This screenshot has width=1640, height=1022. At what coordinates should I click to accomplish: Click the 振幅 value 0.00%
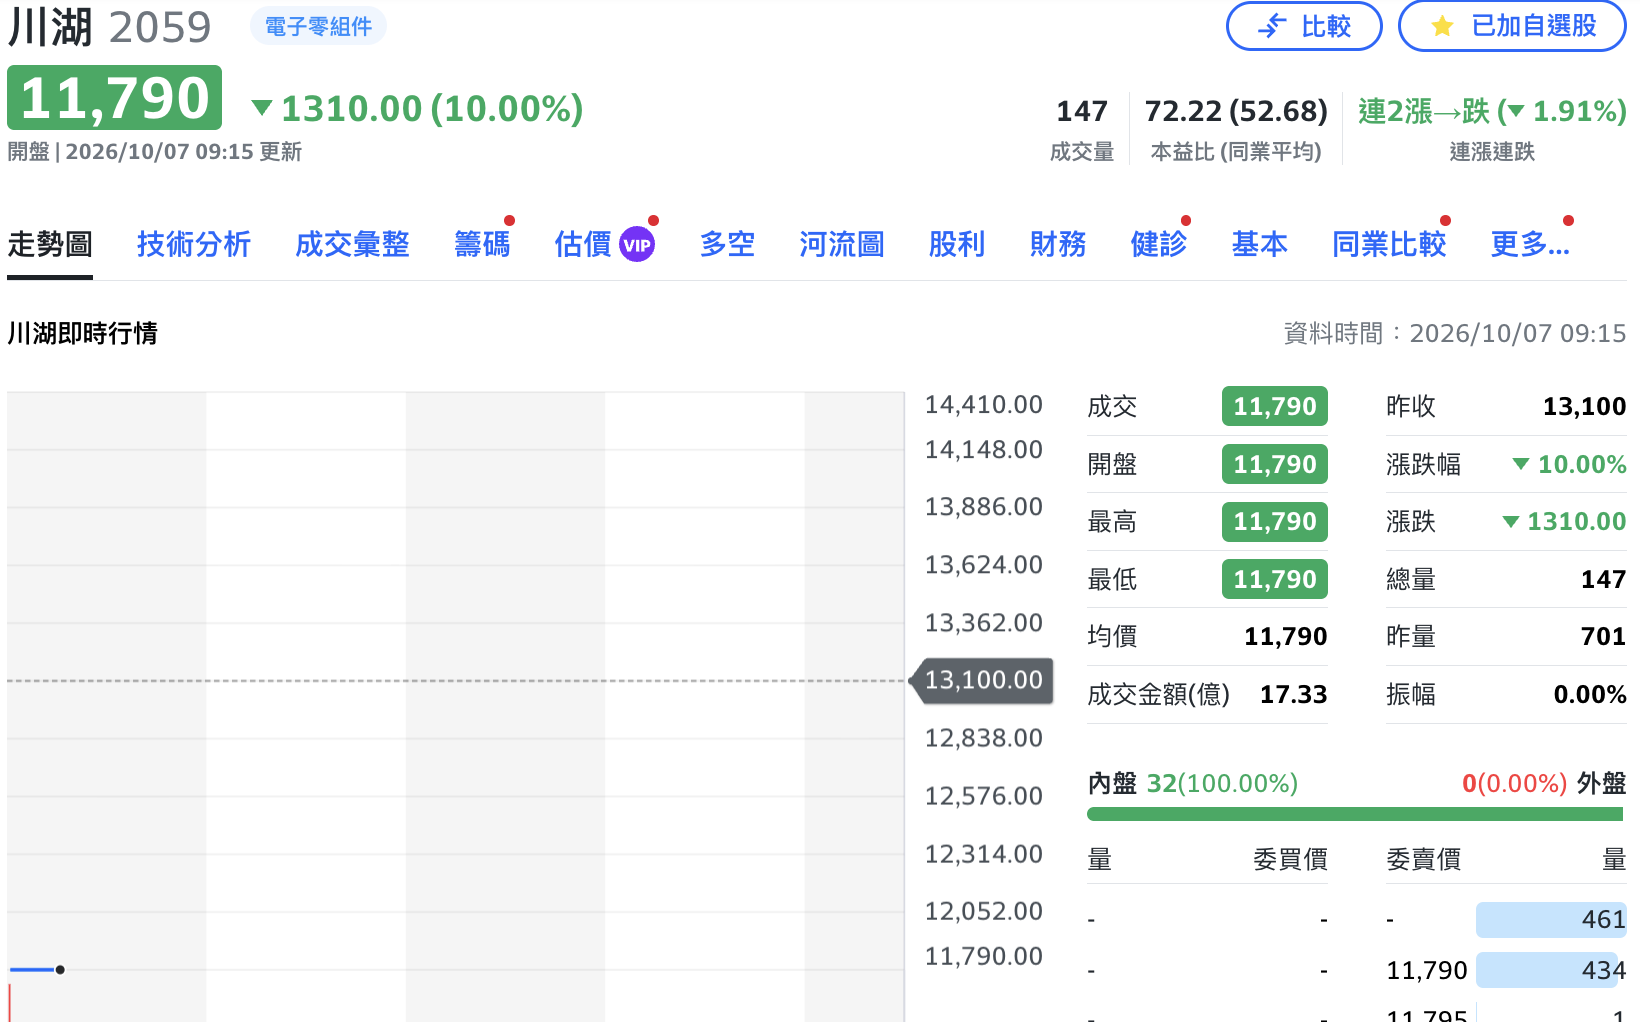(x=1590, y=694)
